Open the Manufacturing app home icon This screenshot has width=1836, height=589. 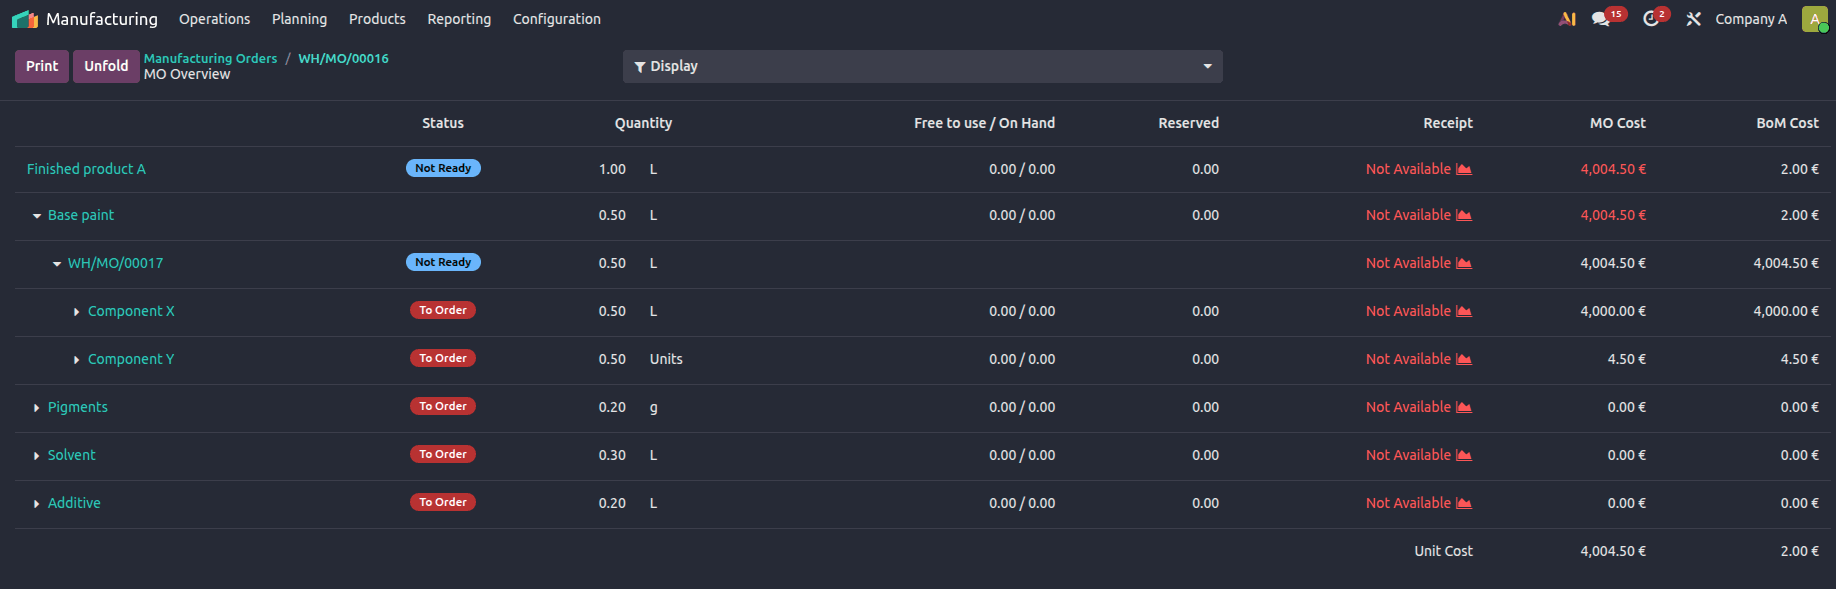pyautogui.click(x=25, y=19)
